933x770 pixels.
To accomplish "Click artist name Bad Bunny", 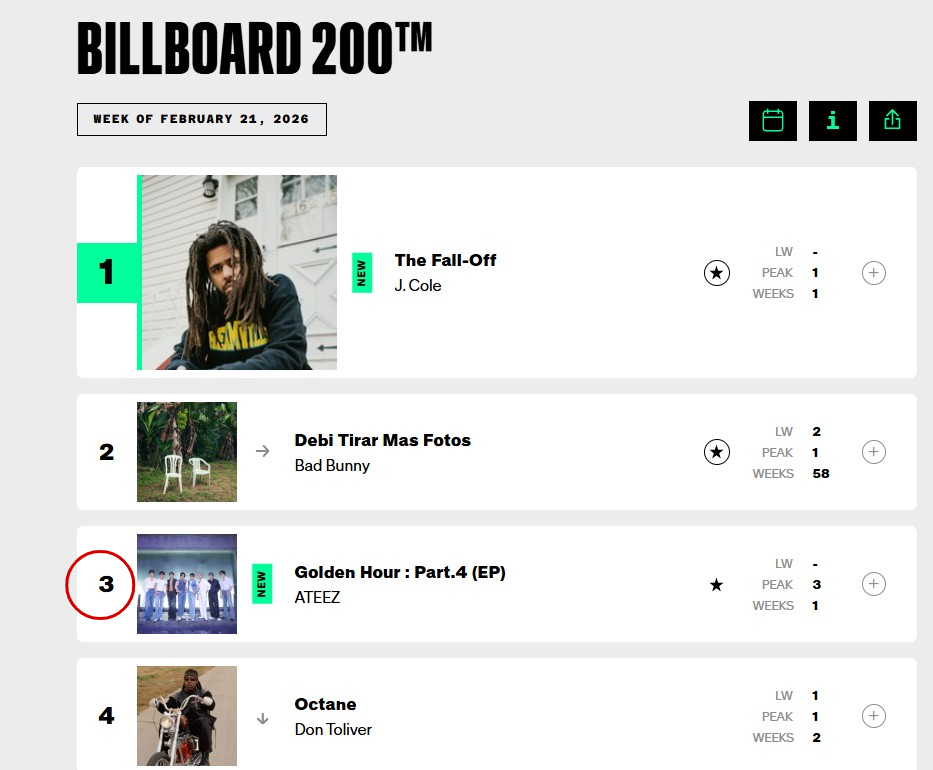I will (332, 465).
